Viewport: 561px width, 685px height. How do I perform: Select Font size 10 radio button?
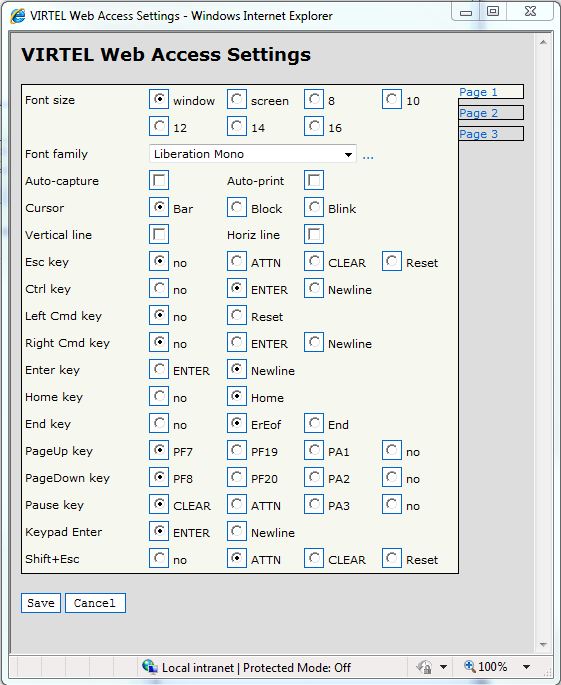coord(391,100)
